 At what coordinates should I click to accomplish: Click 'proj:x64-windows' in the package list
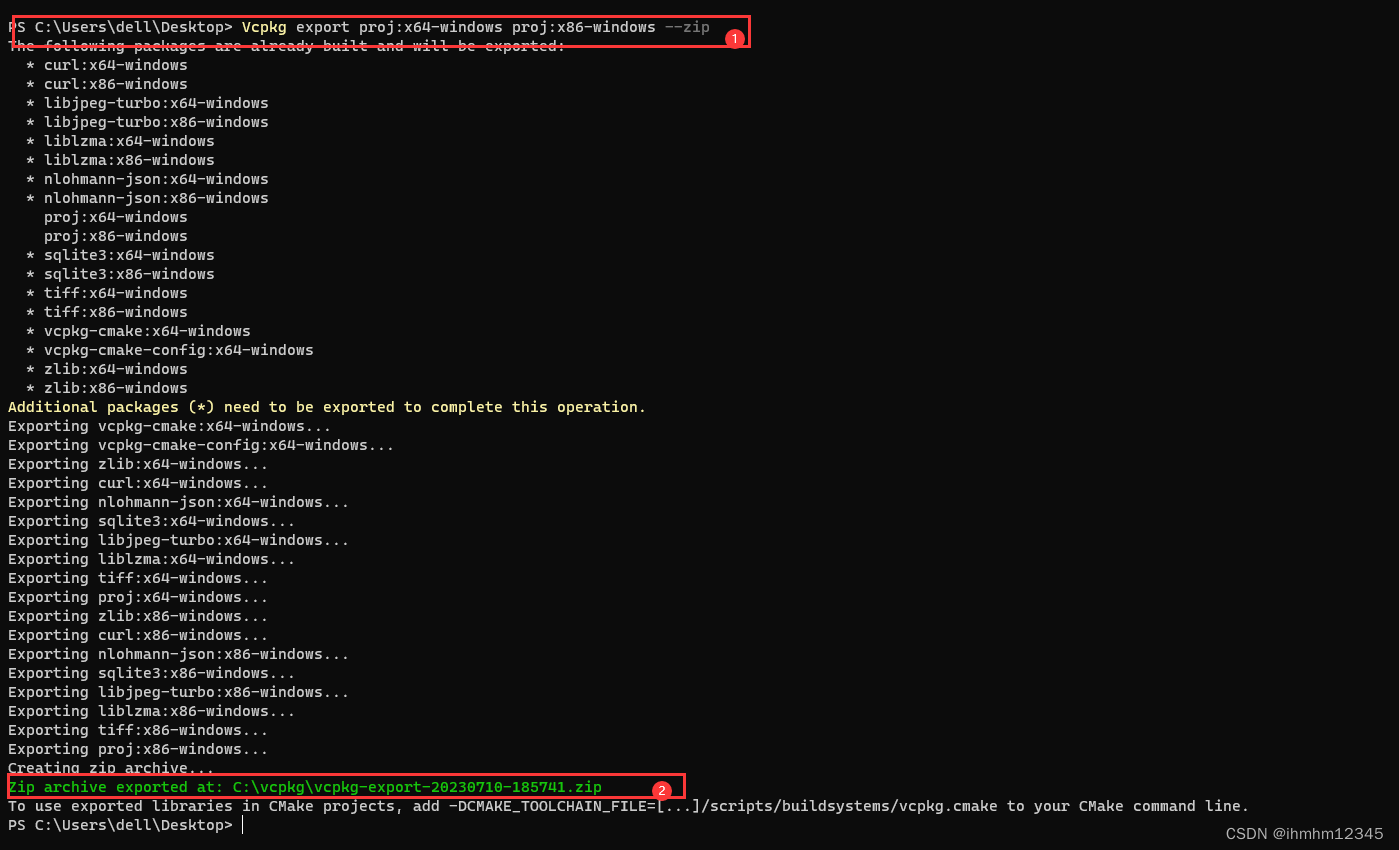[x=116, y=217]
